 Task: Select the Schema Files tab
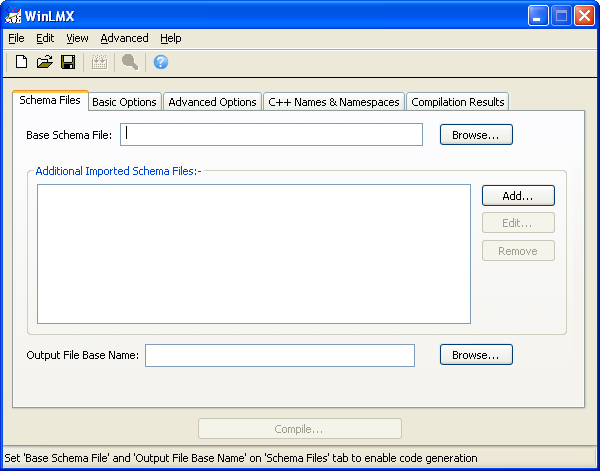[x=50, y=101]
